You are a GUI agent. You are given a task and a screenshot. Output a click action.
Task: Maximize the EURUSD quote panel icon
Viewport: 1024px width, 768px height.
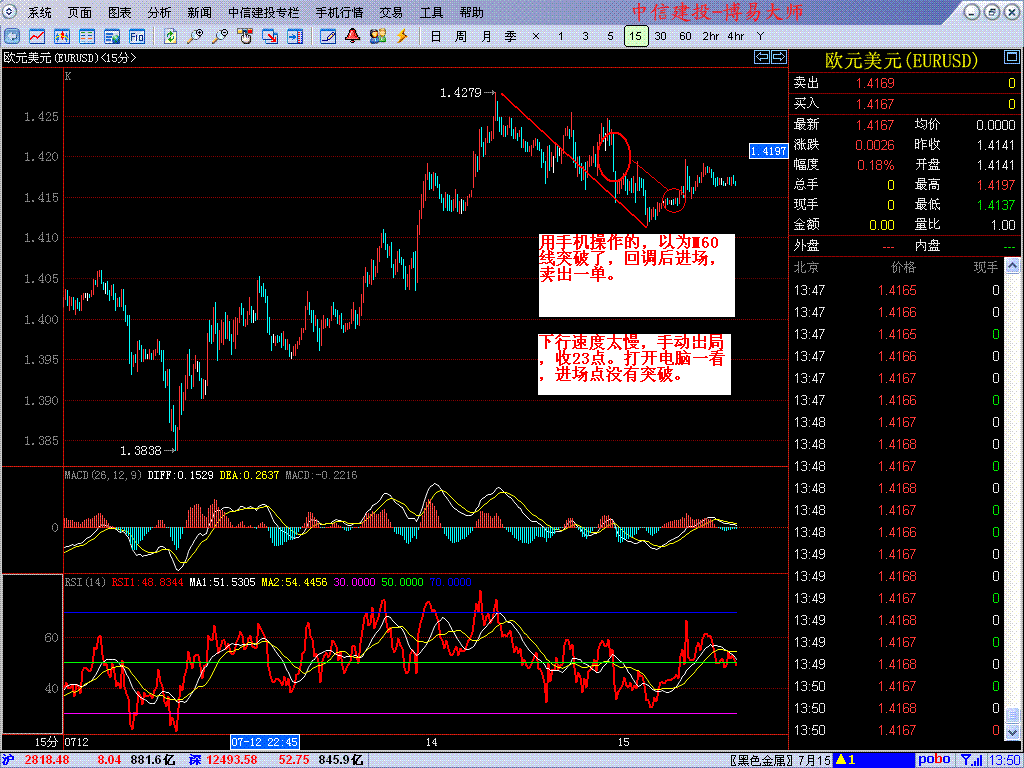(1011, 58)
